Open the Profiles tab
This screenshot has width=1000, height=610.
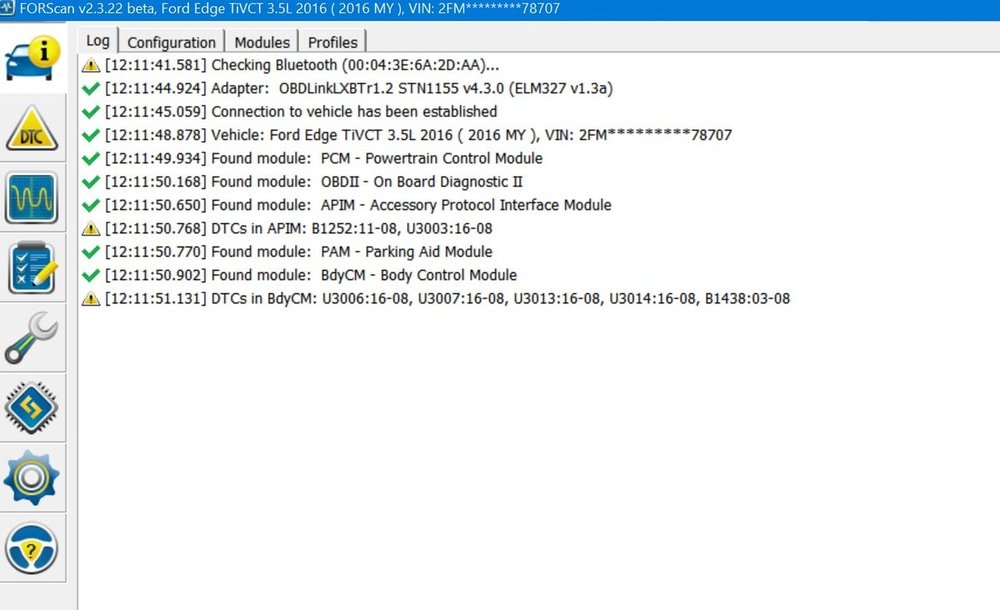tap(333, 42)
